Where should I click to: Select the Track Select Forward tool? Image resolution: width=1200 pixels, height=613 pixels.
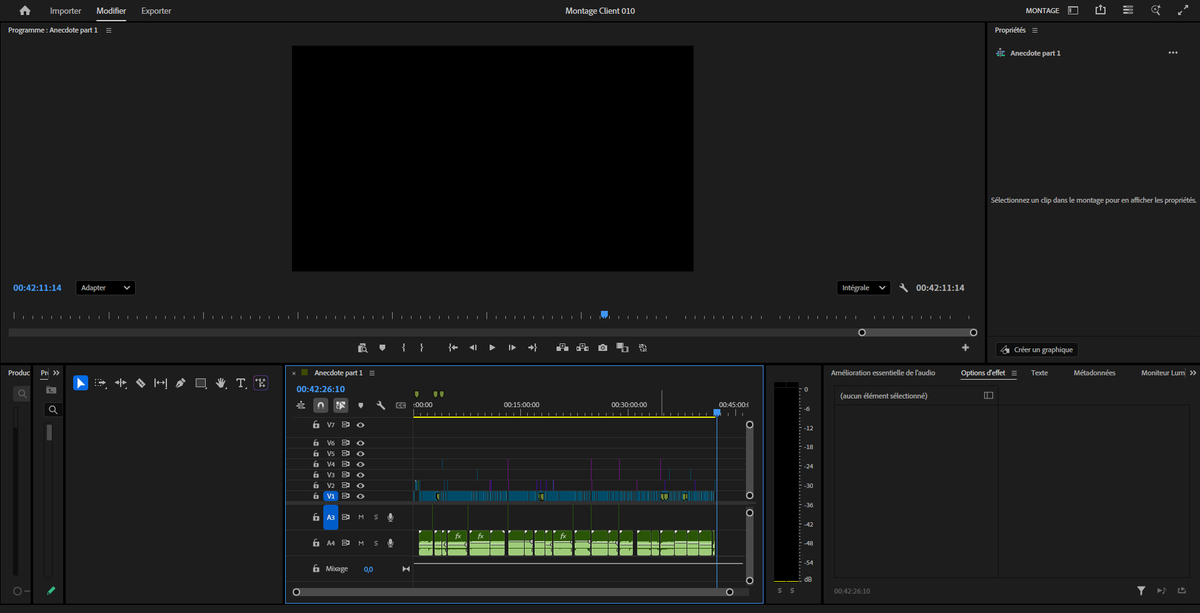click(100, 383)
